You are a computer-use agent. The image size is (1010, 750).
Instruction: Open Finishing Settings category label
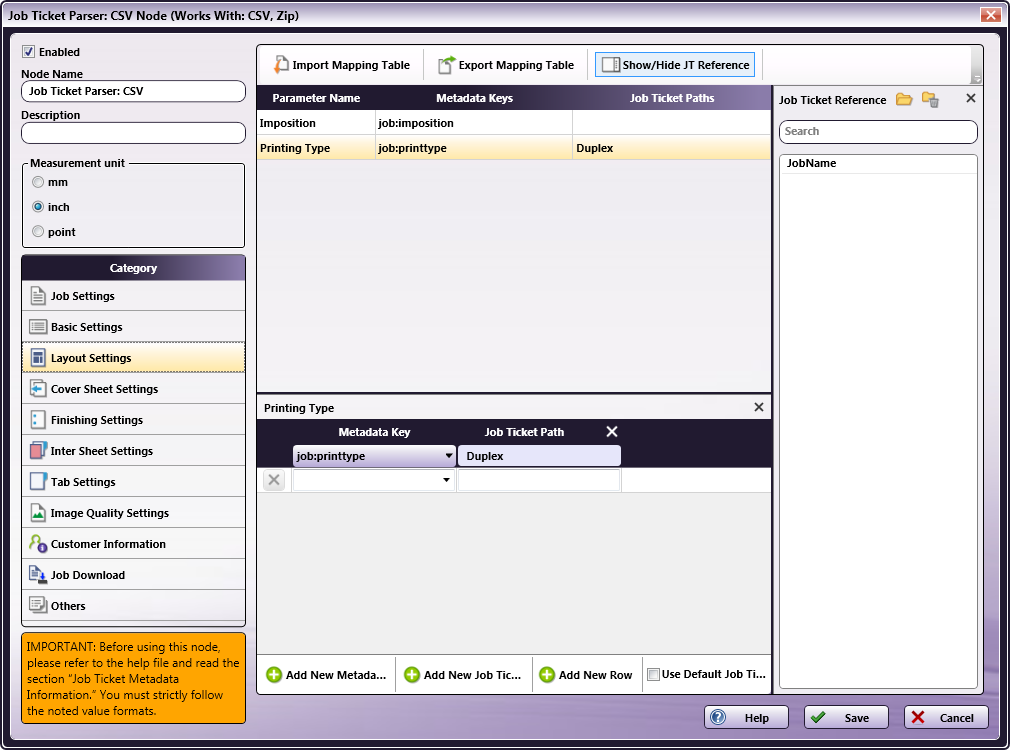point(97,419)
